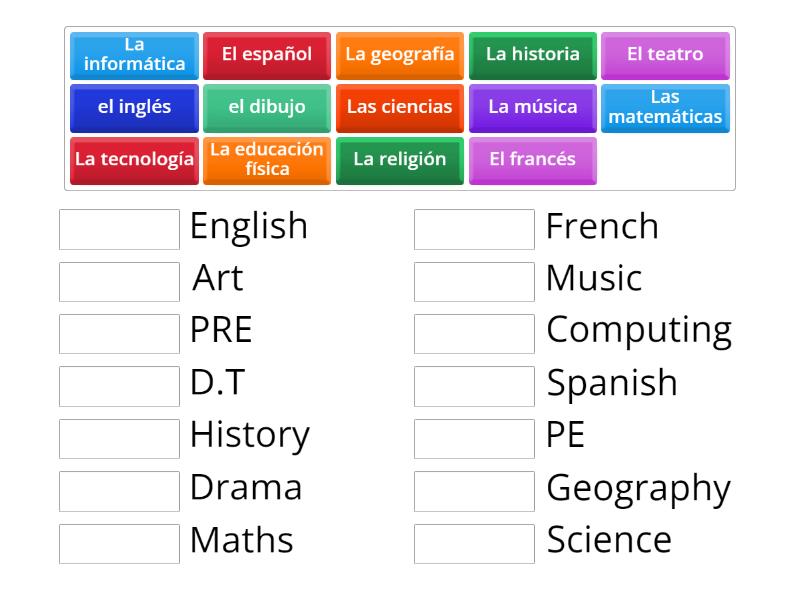
Task: Click the empty box beside English
Action: click(x=119, y=229)
